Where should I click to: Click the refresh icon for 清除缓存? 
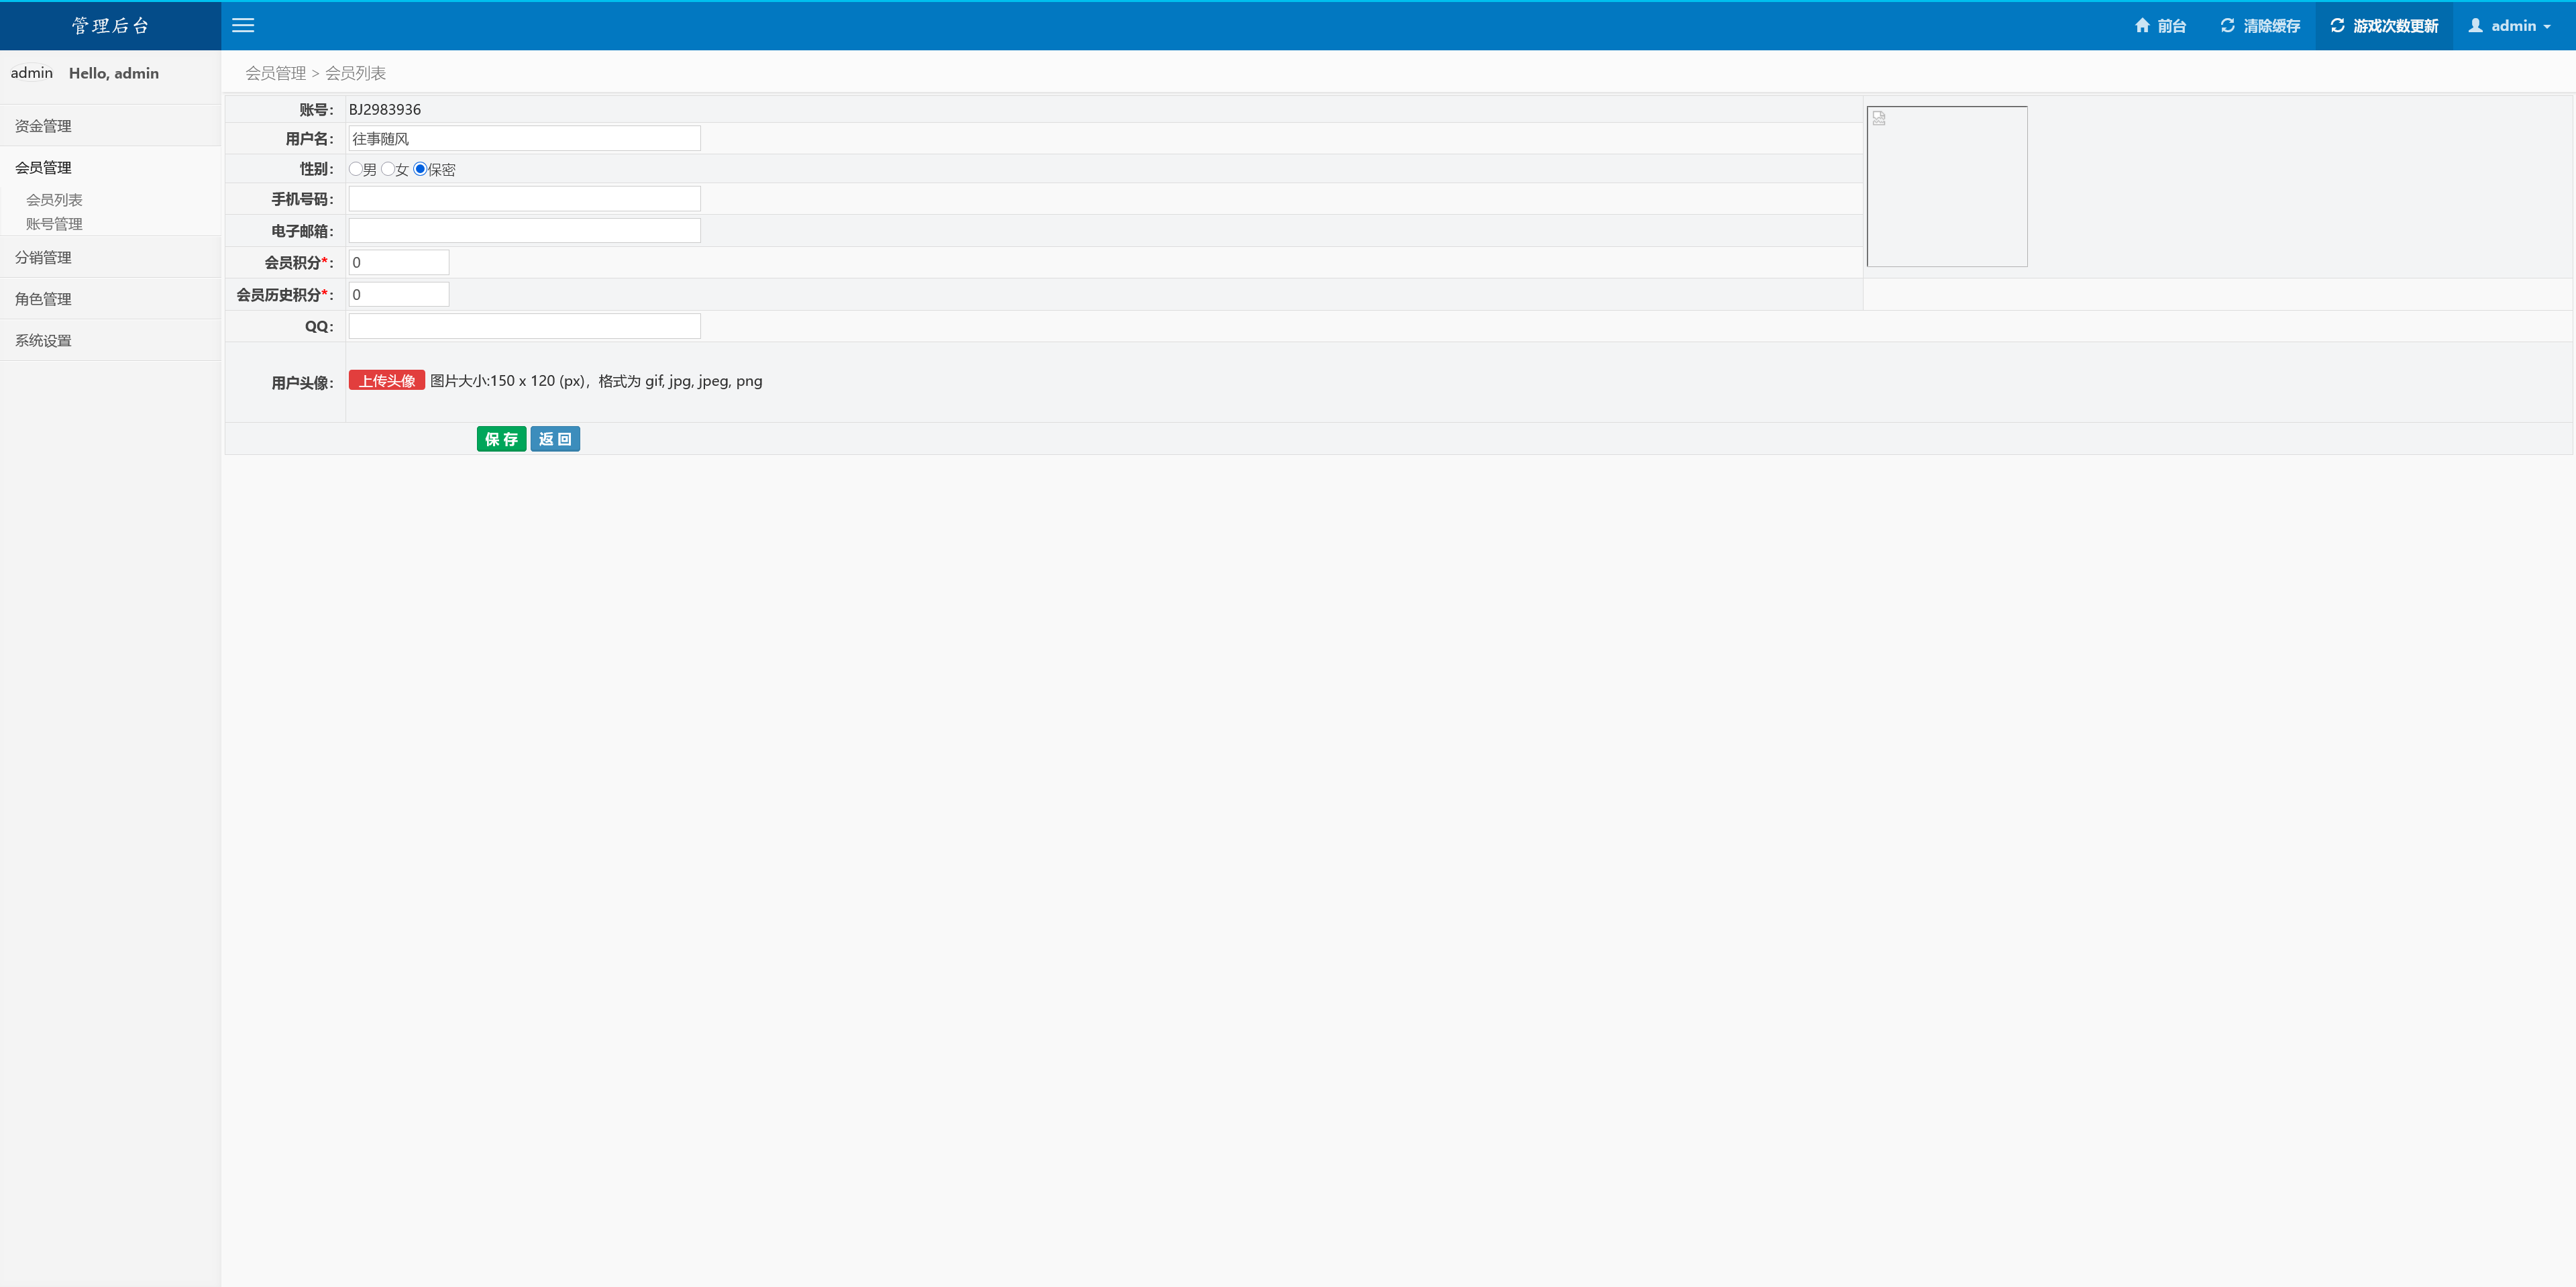pyautogui.click(x=2228, y=26)
